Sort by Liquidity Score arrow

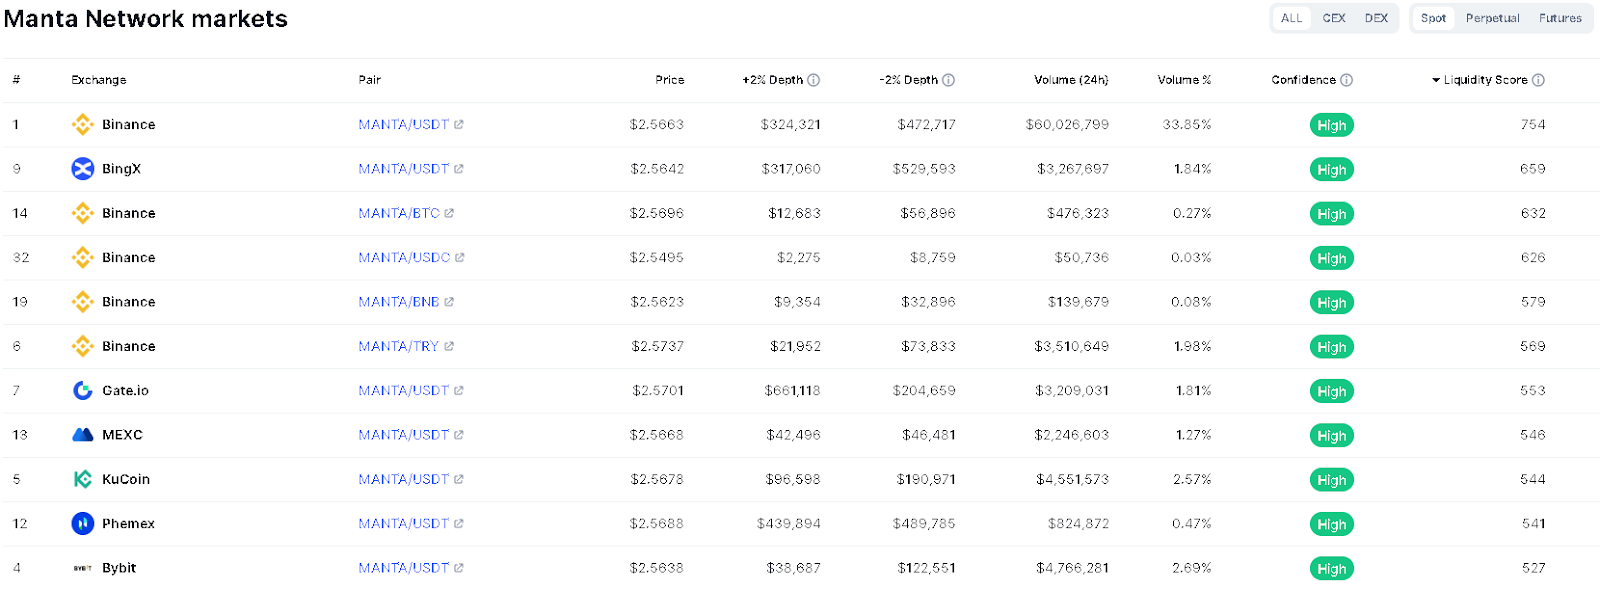(1436, 80)
